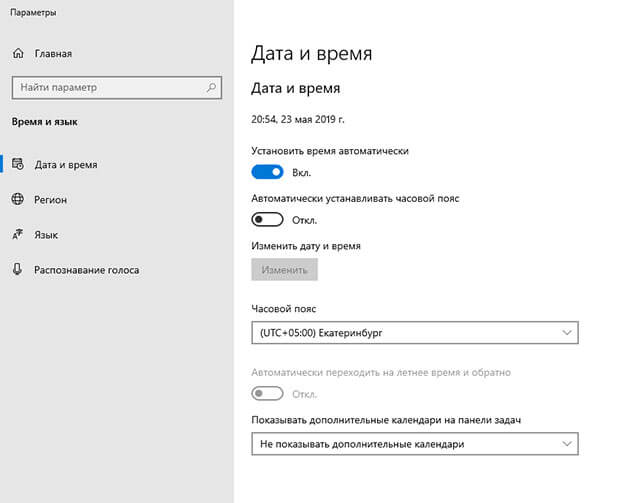Image resolution: width=630 pixels, height=503 pixels.
Task: Go to Главная settings home
Action: pyautogui.click(x=53, y=53)
